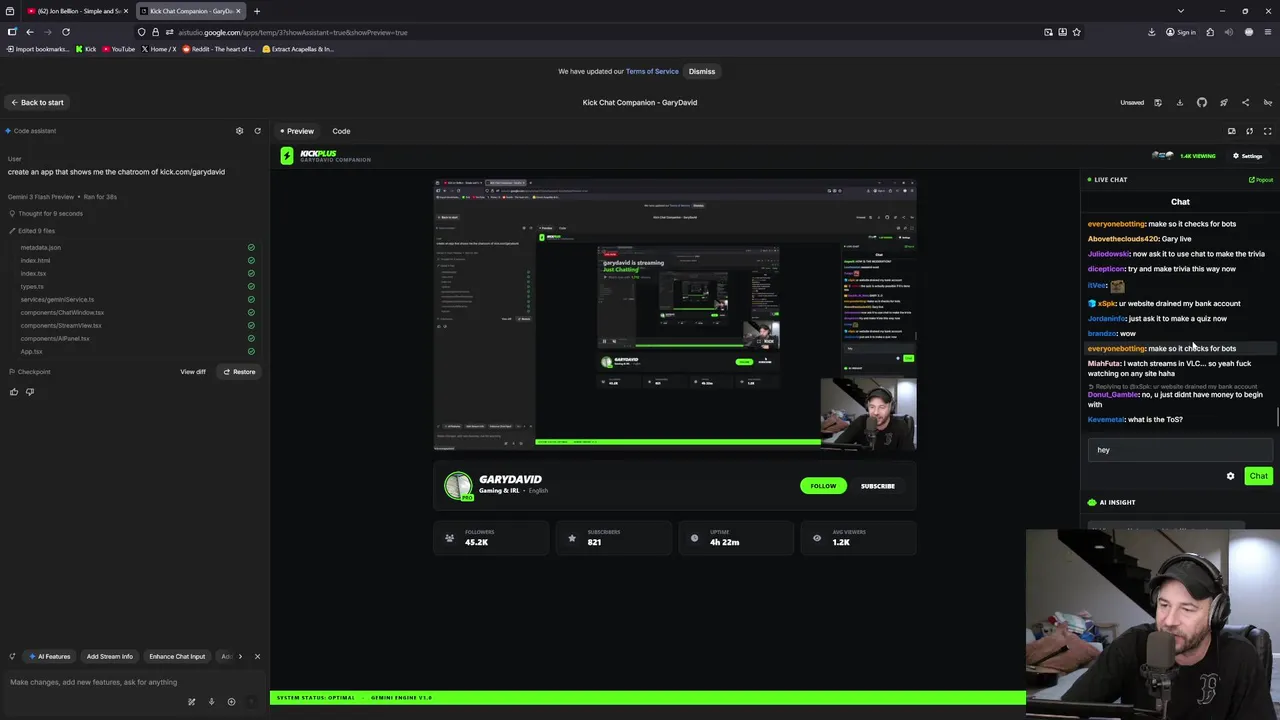The image size is (1280, 720).
Task: Select Enhance Chat Input suggestion chip
Action: 177,656
